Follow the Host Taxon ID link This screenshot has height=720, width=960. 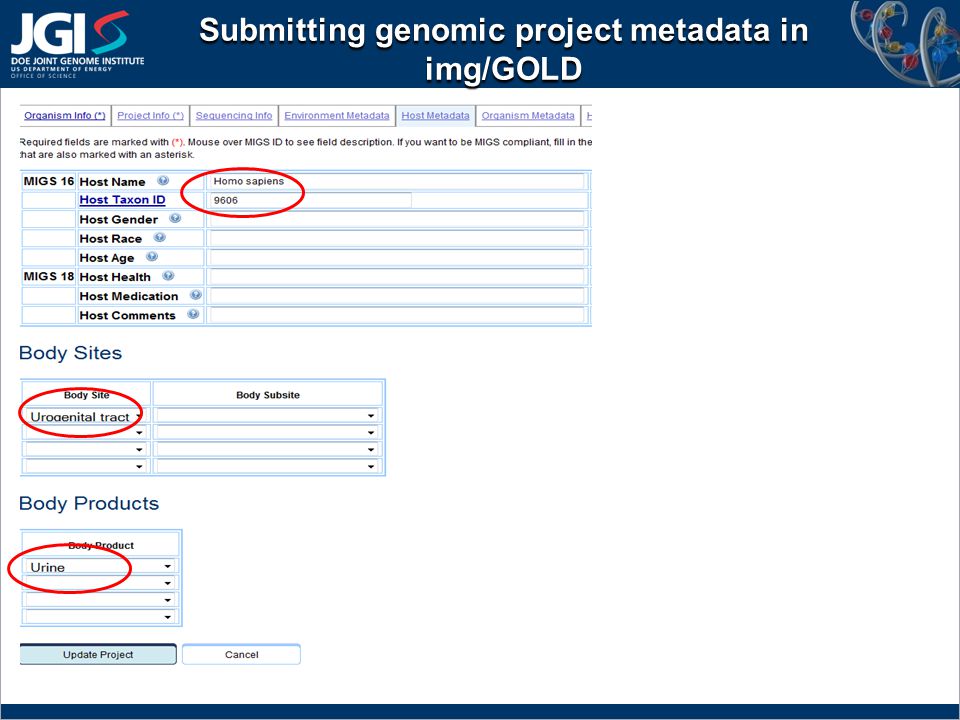pyautogui.click(x=122, y=200)
